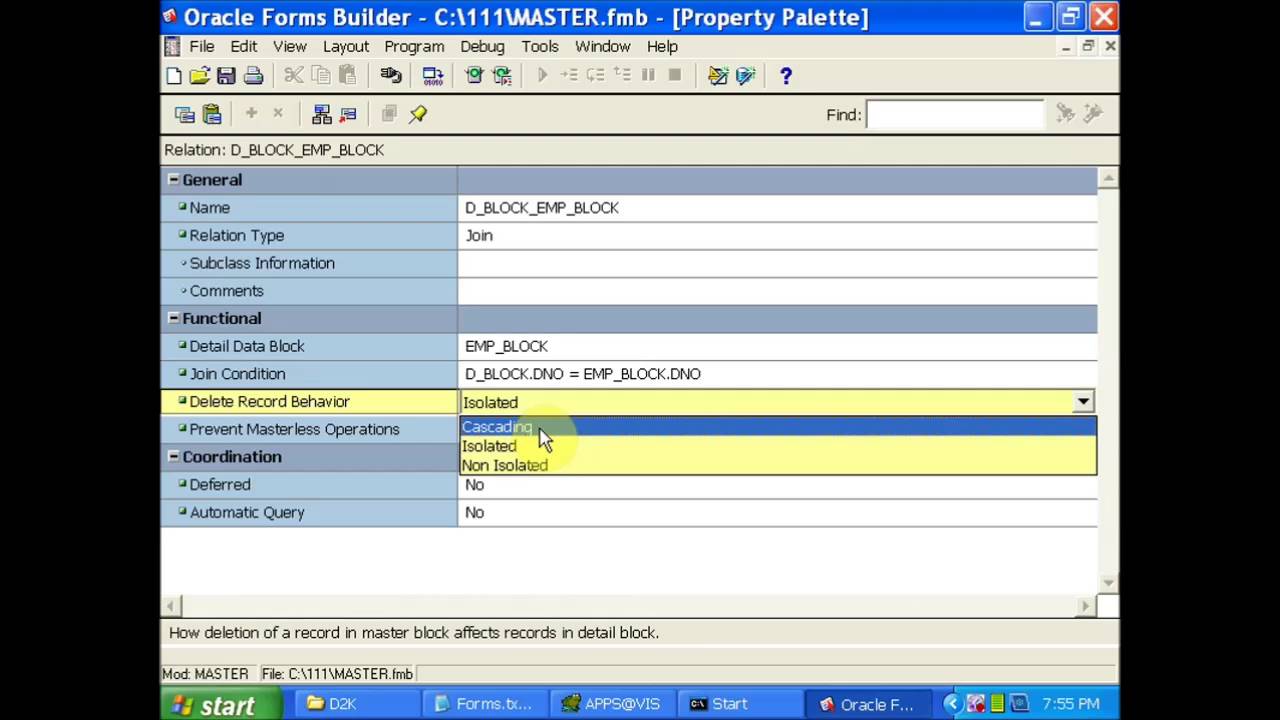Collapse the Functional property group
The height and width of the screenshot is (720, 1280).
[173, 318]
